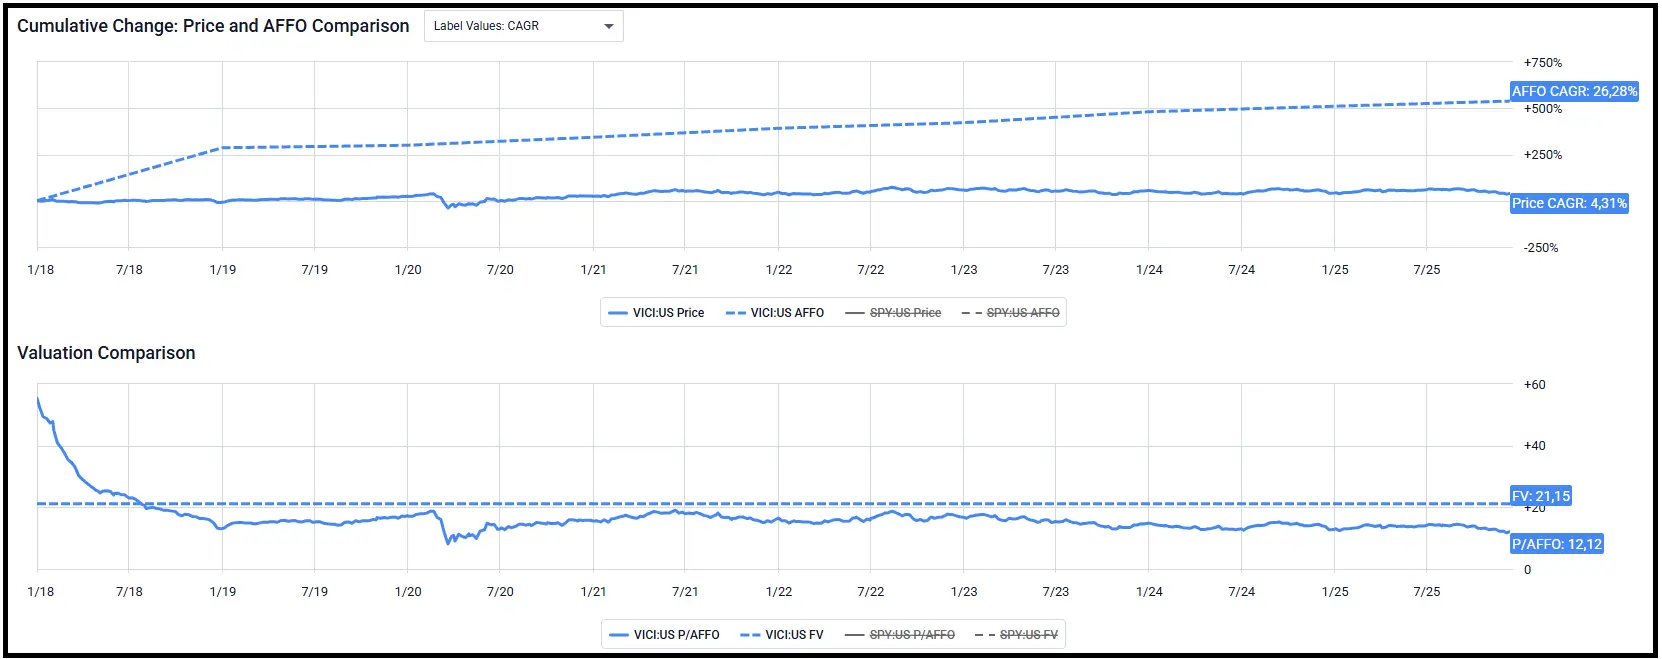The width and height of the screenshot is (1662, 659).
Task: Click the 1/20 tick on the top chart axis
Action: 408,270
